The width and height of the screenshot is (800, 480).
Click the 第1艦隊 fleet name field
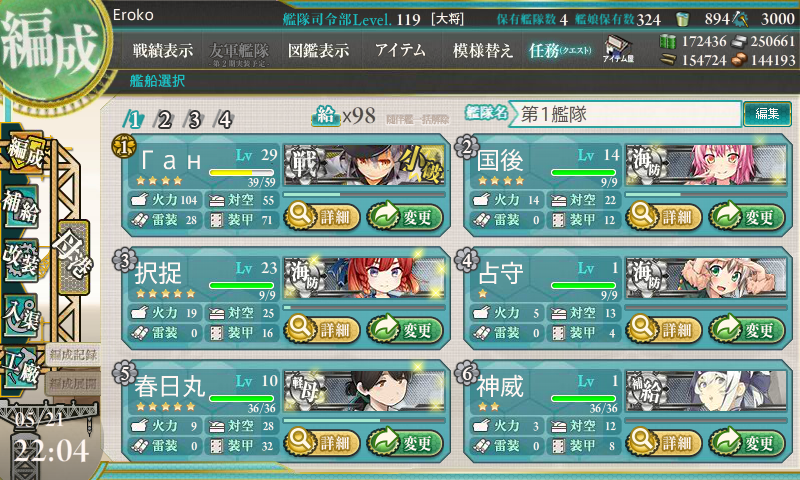click(624, 114)
